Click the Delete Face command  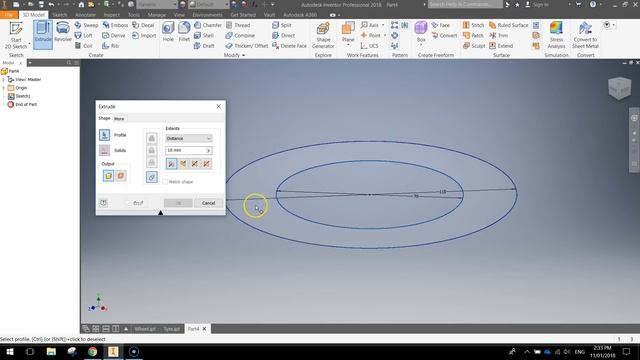click(289, 46)
